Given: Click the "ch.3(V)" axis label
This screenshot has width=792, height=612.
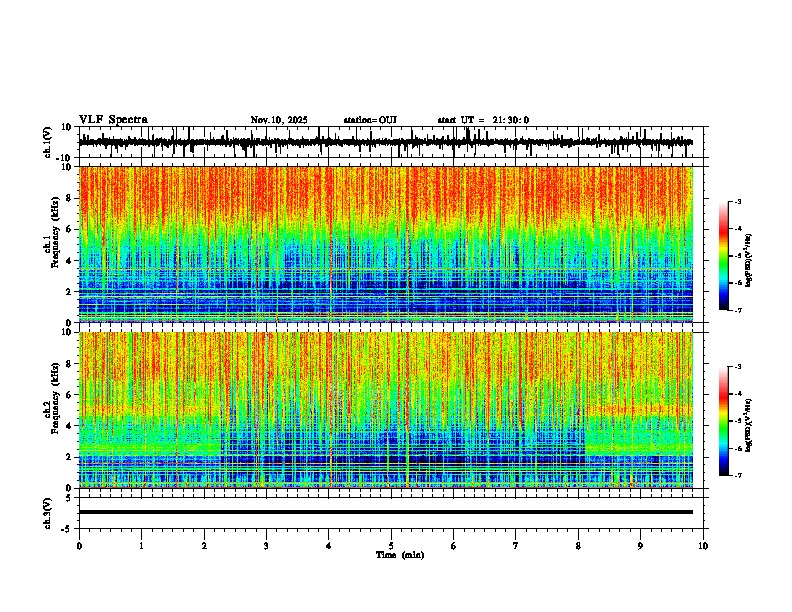Looking at the screenshot, I should (x=48, y=513).
